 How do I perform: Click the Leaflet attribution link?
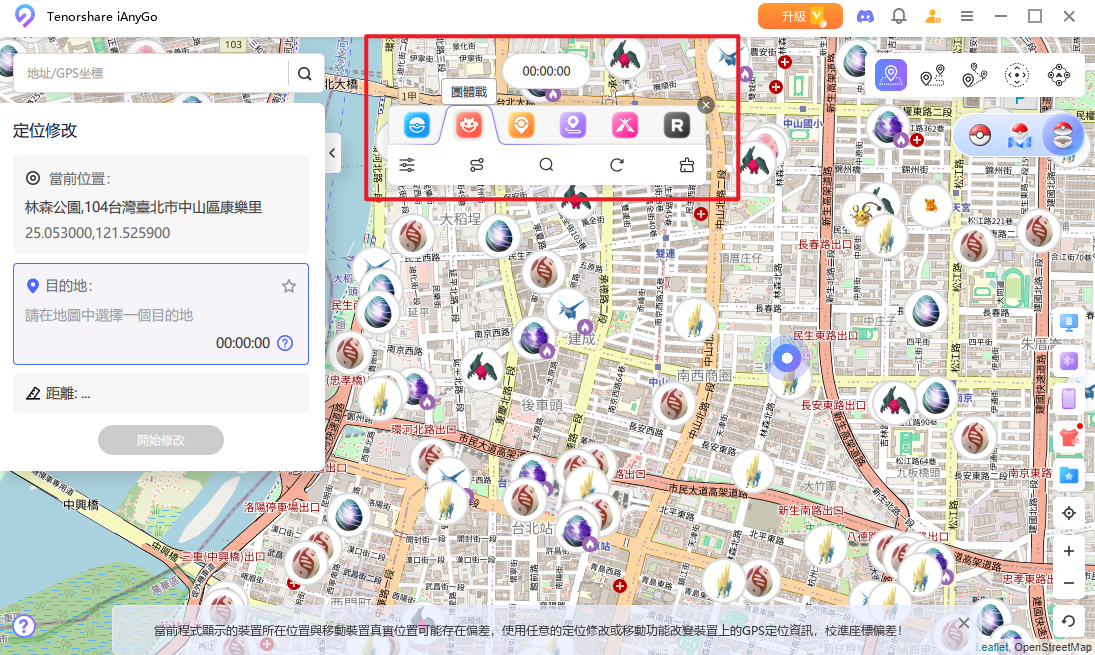(992, 647)
